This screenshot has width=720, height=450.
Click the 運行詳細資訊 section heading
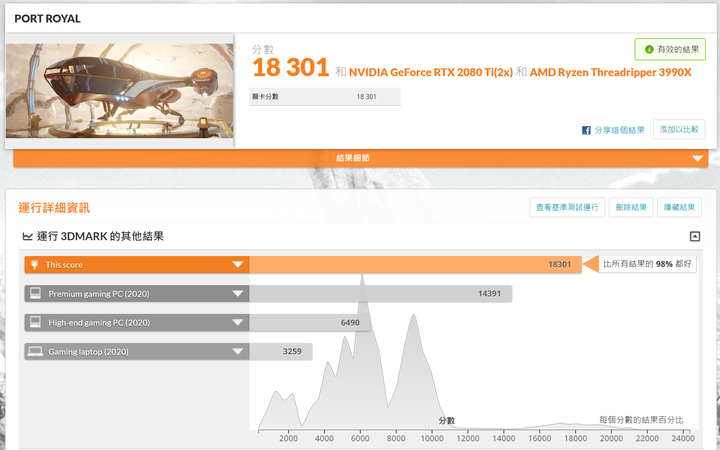(54, 208)
